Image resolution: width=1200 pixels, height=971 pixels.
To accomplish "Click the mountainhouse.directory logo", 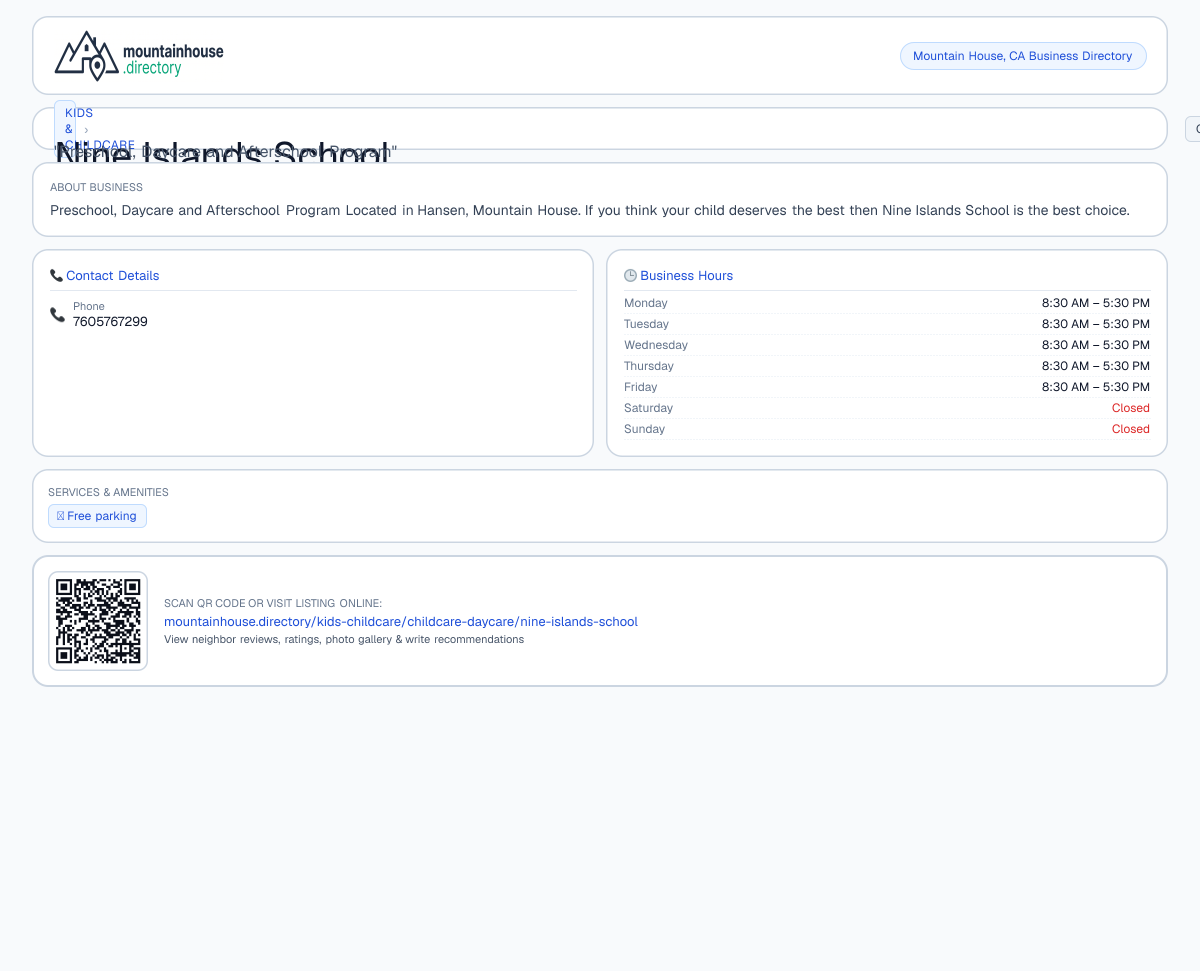I will click(139, 56).
